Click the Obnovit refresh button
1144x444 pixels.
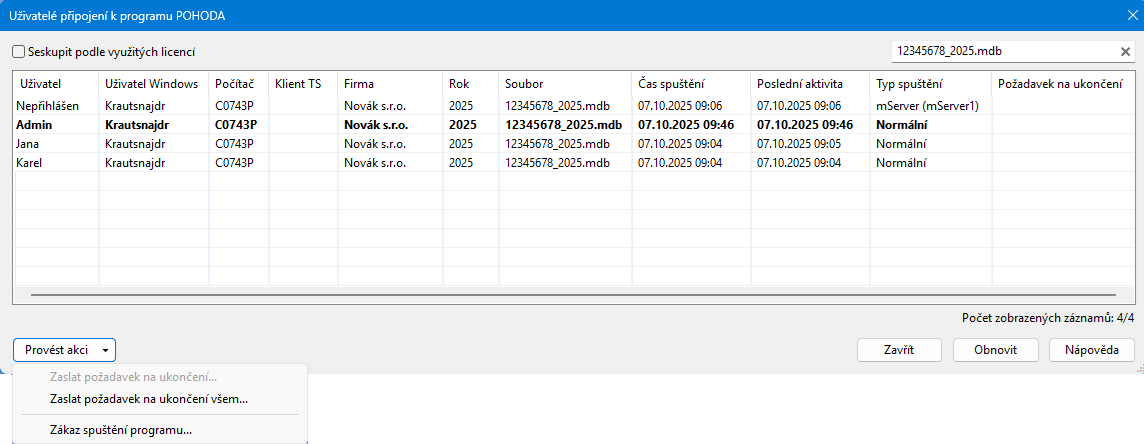pos(997,350)
